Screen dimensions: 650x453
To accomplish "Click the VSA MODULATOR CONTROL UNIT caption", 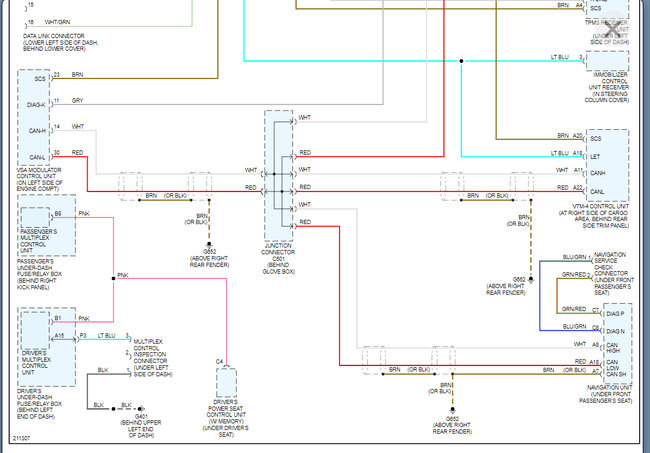I will coord(39,179).
